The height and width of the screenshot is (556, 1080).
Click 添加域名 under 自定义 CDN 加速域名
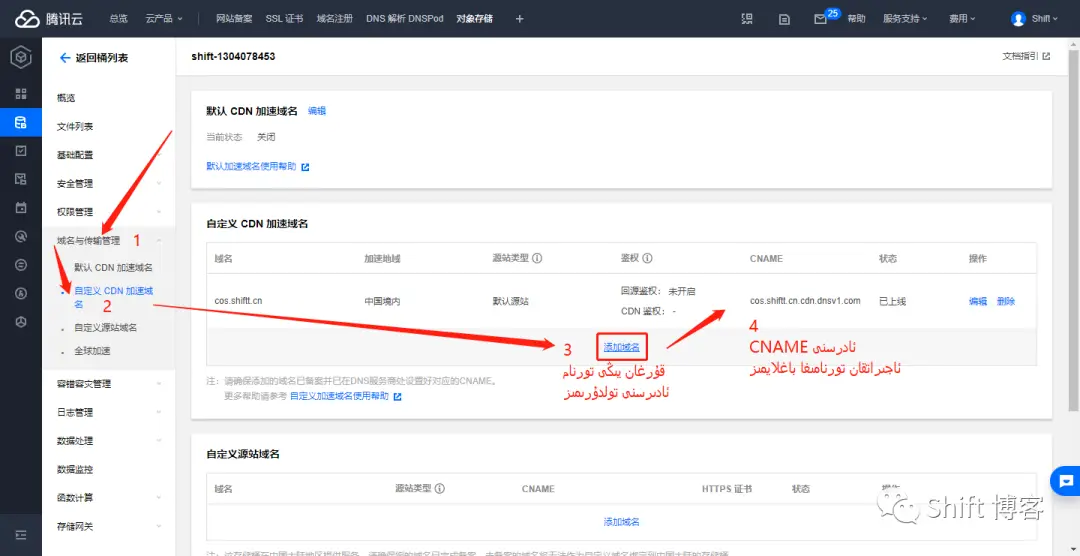tap(621, 347)
